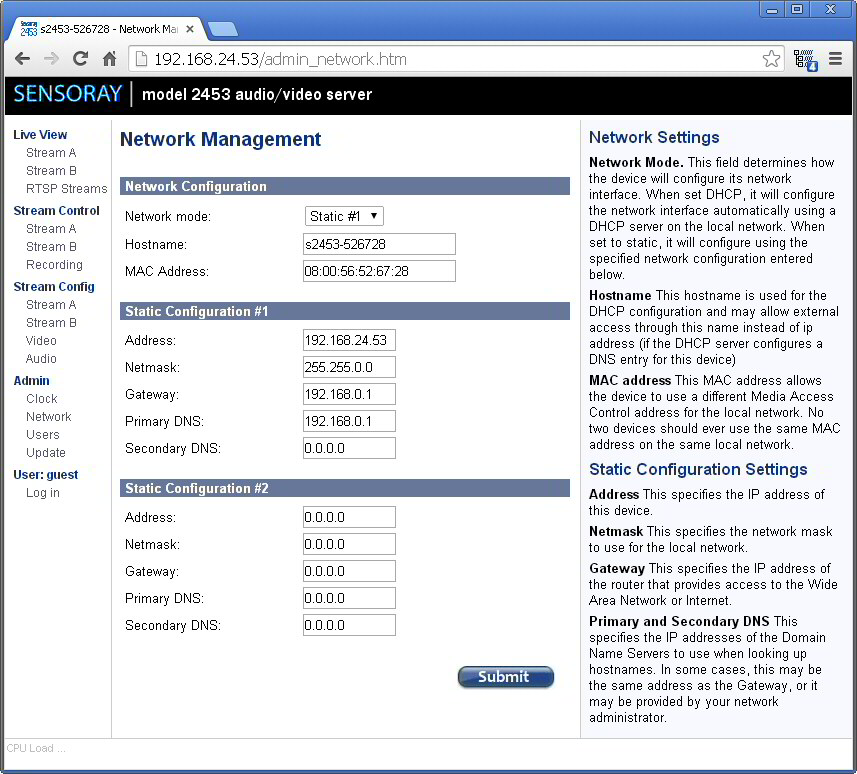Open Stream B under Stream Control

[x=51, y=247]
